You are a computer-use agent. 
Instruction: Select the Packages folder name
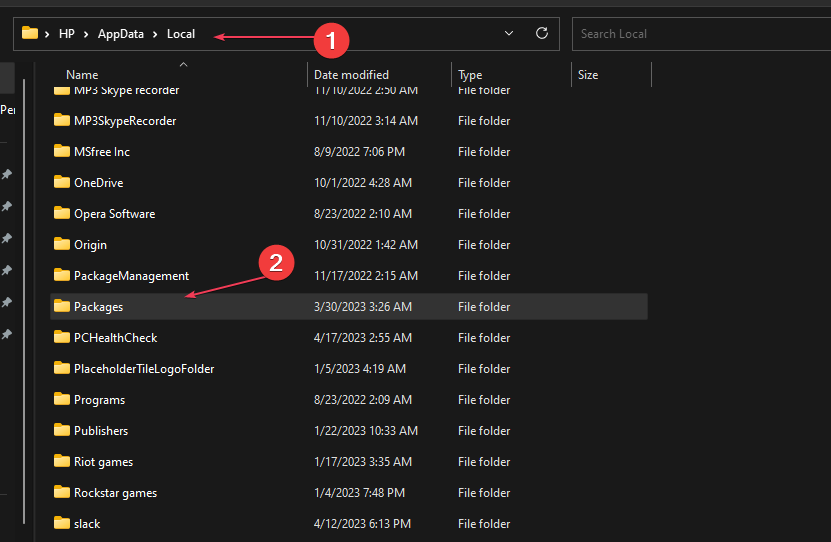[99, 307]
